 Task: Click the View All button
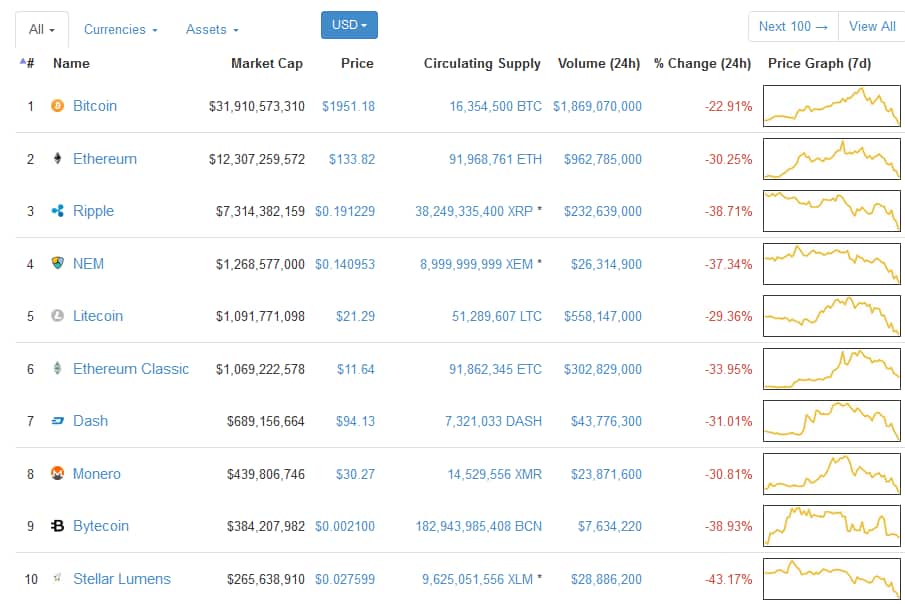(872, 26)
